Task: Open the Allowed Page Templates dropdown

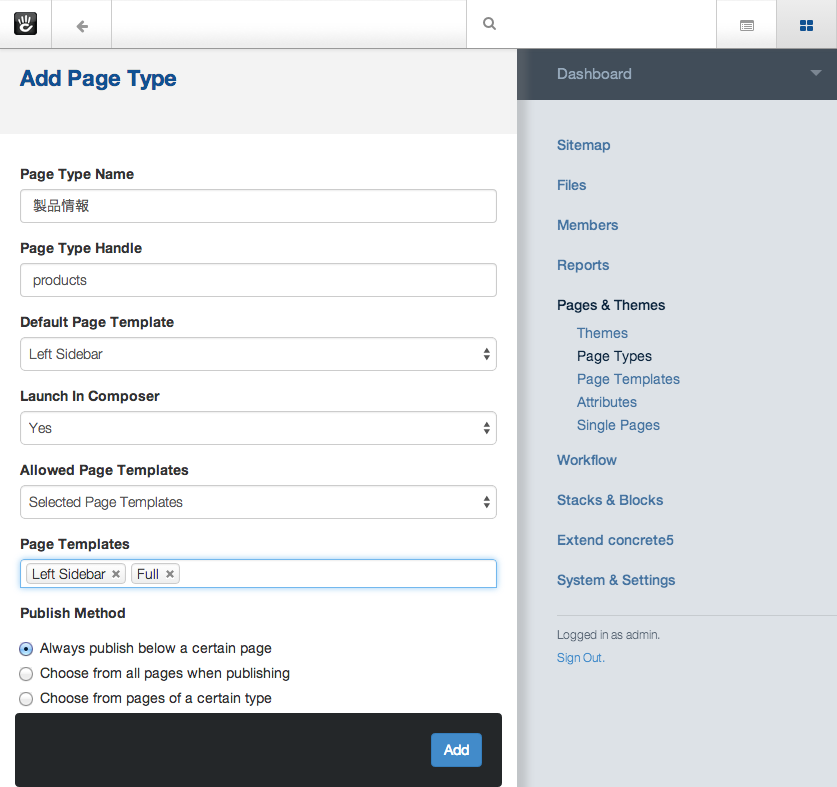Action: (258, 502)
